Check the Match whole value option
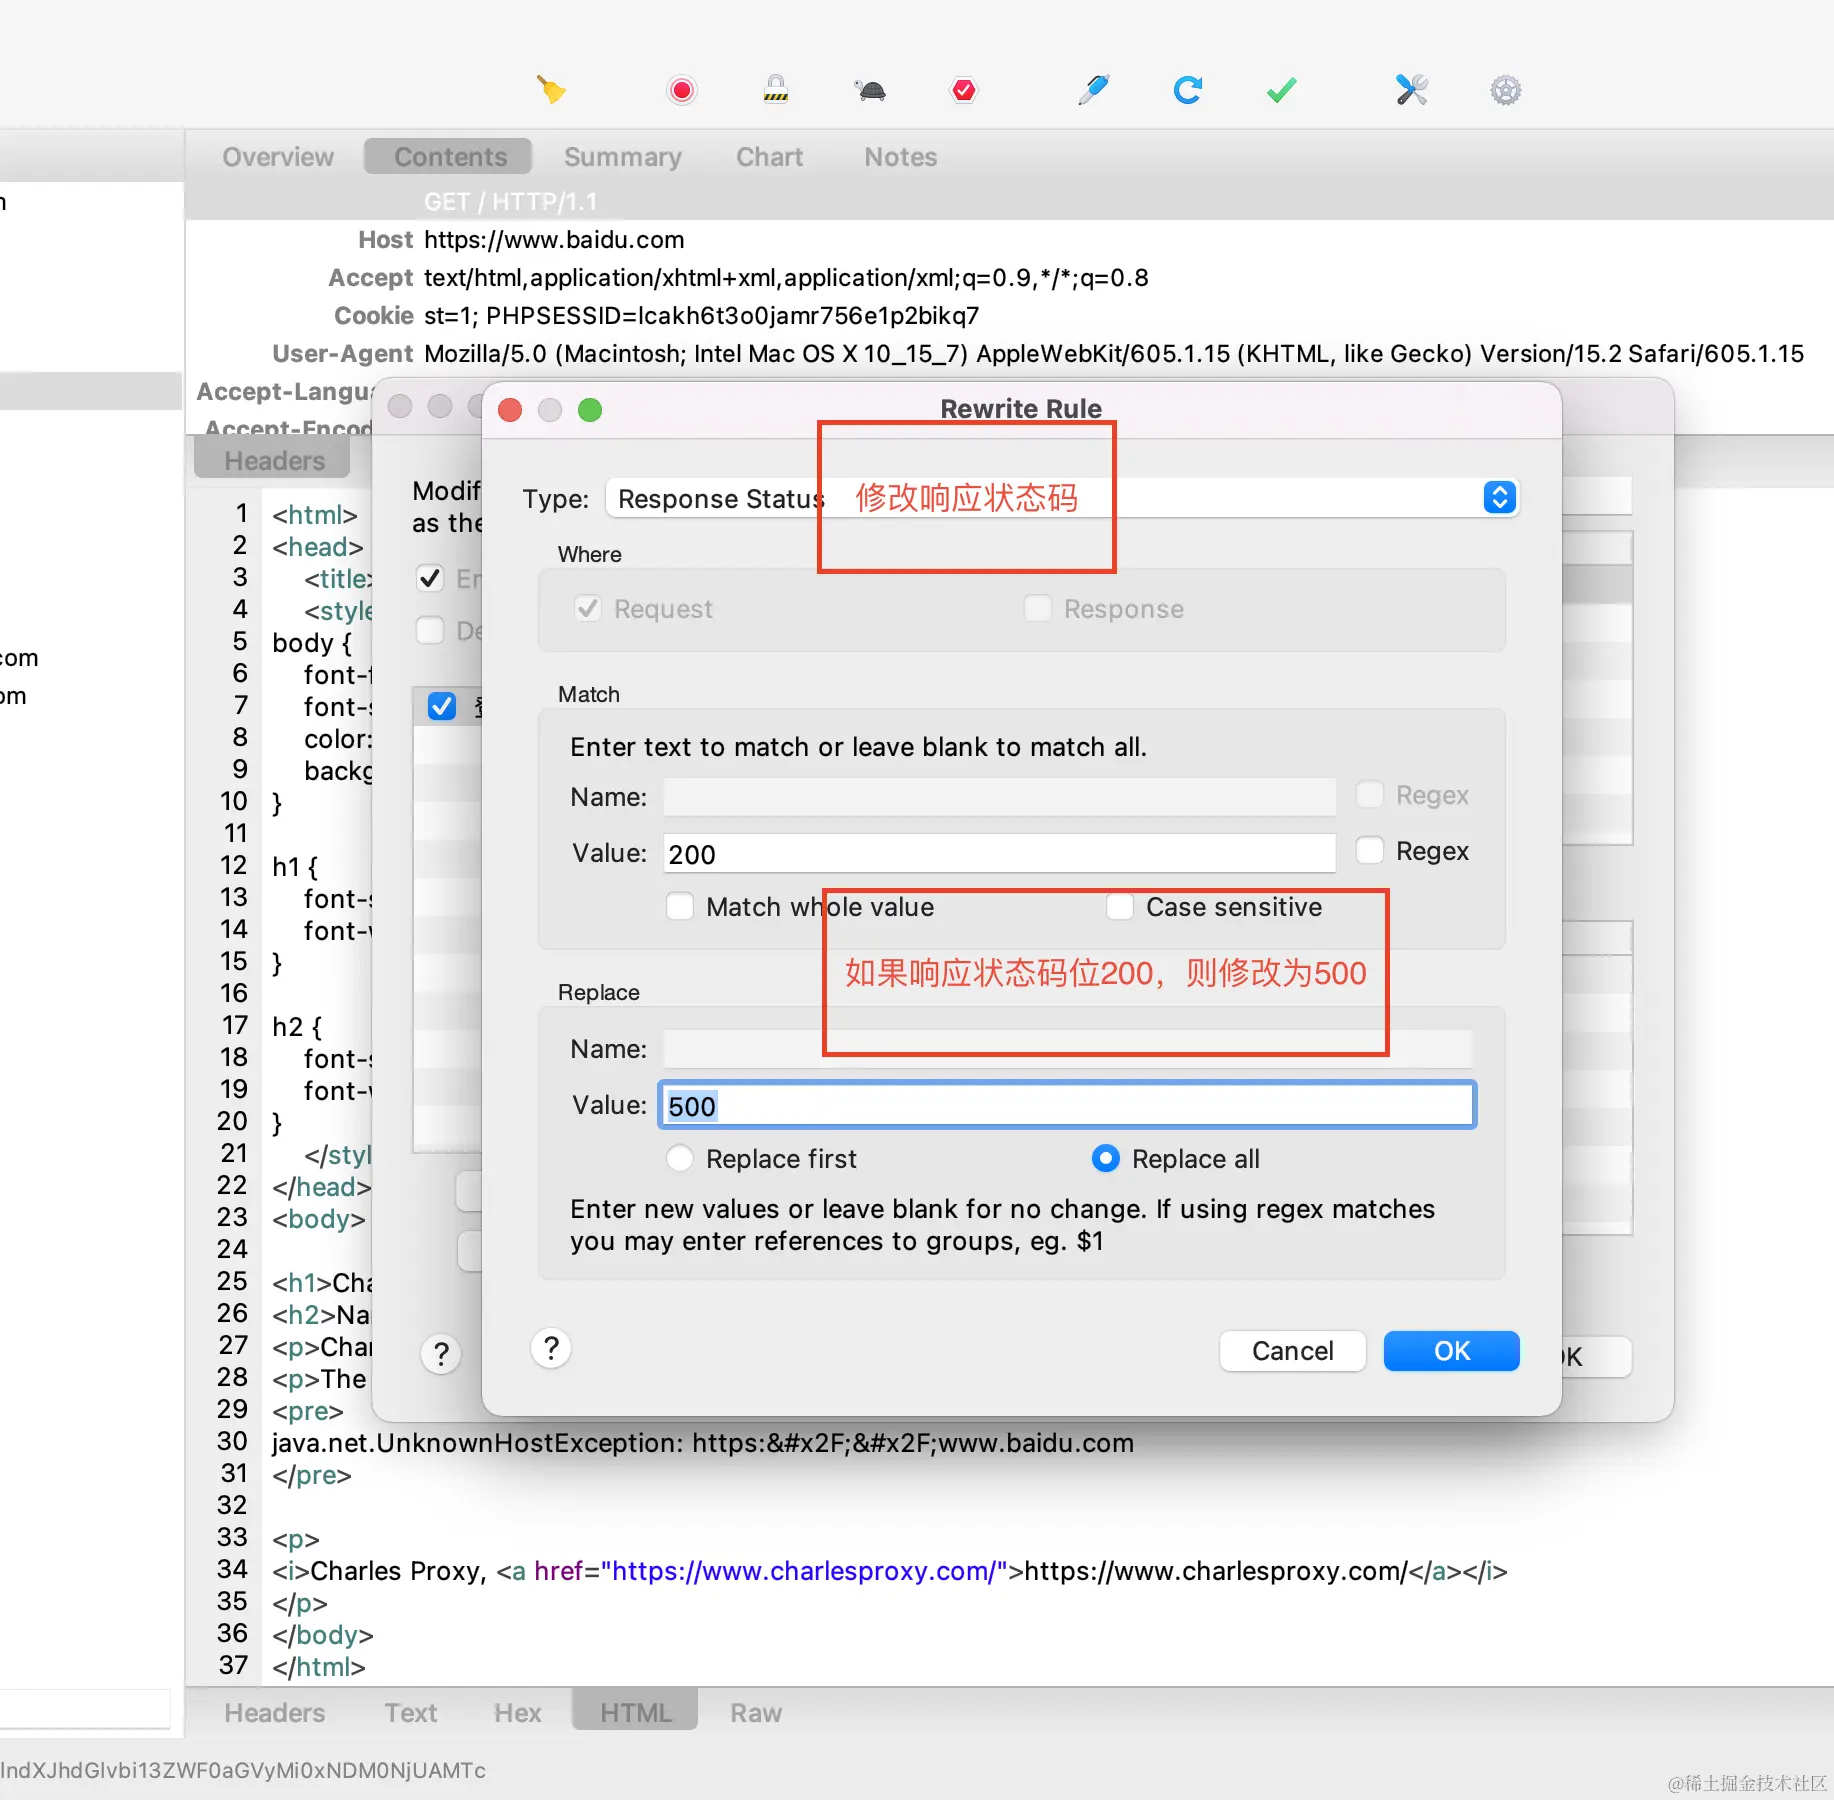The height and width of the screenshot is (1800, 1834). coord(680,907)
